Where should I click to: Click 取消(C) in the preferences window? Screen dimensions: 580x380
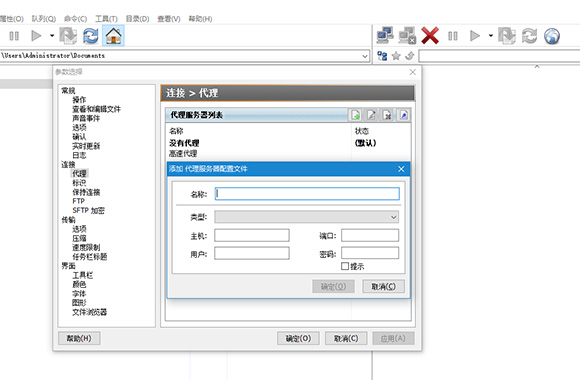click(346, 338)
